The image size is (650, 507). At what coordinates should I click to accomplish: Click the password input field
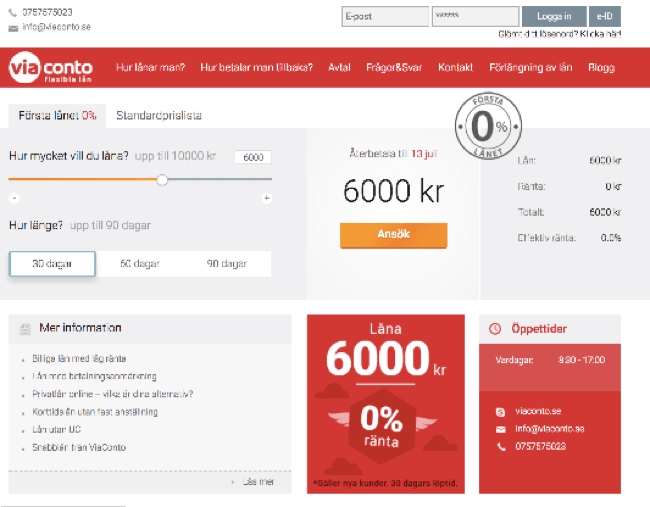(x=475, y=17)
